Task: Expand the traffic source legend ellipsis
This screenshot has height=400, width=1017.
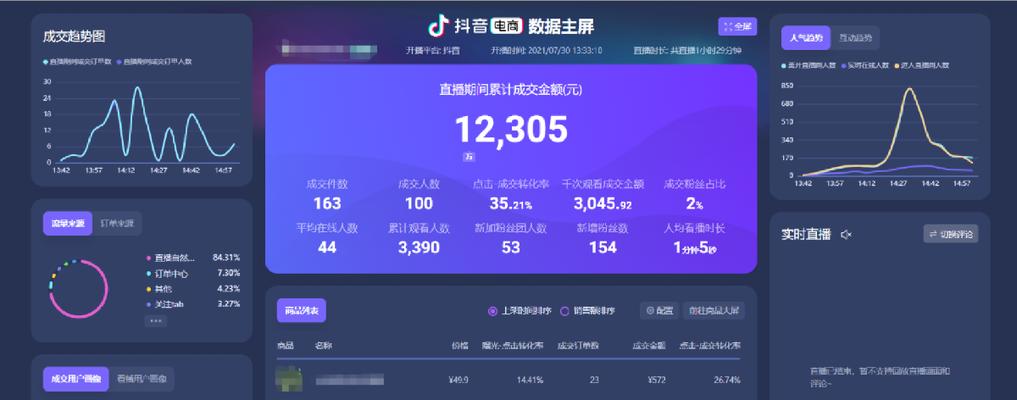Action: (x=156, y=320)
